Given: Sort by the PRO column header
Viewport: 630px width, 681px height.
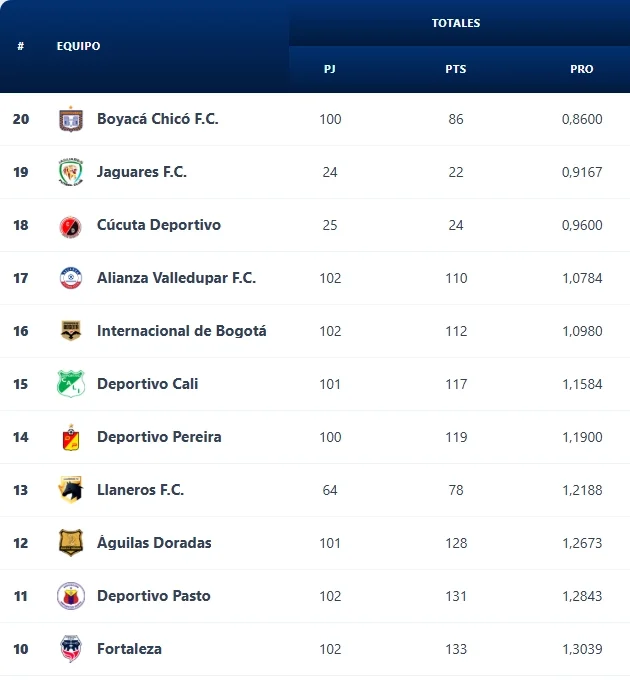Looking at the screenshot, I should click(x=582, y=69).
